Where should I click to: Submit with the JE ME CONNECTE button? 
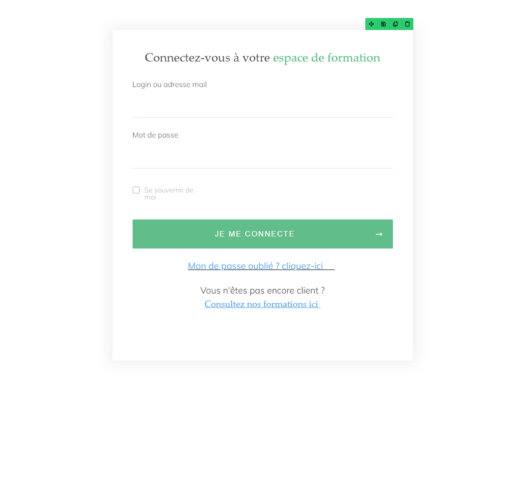262,234
